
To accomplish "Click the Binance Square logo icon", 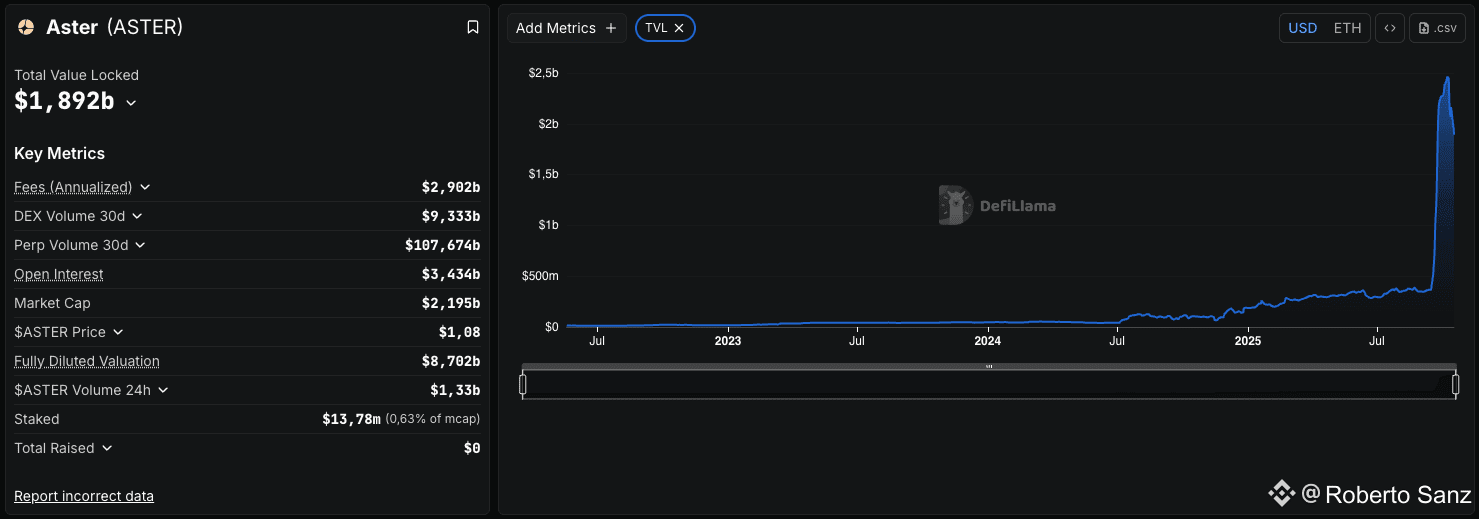I will [x=1281, y=493].
